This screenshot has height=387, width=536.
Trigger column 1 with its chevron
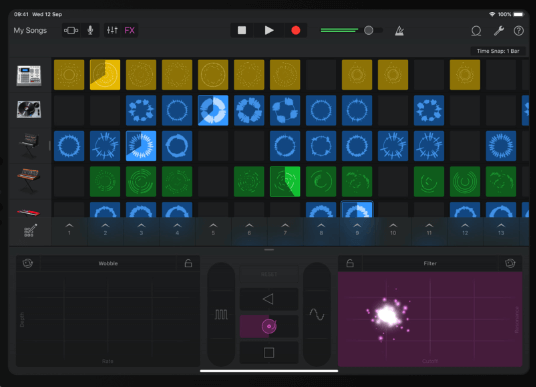pos(69,229)
